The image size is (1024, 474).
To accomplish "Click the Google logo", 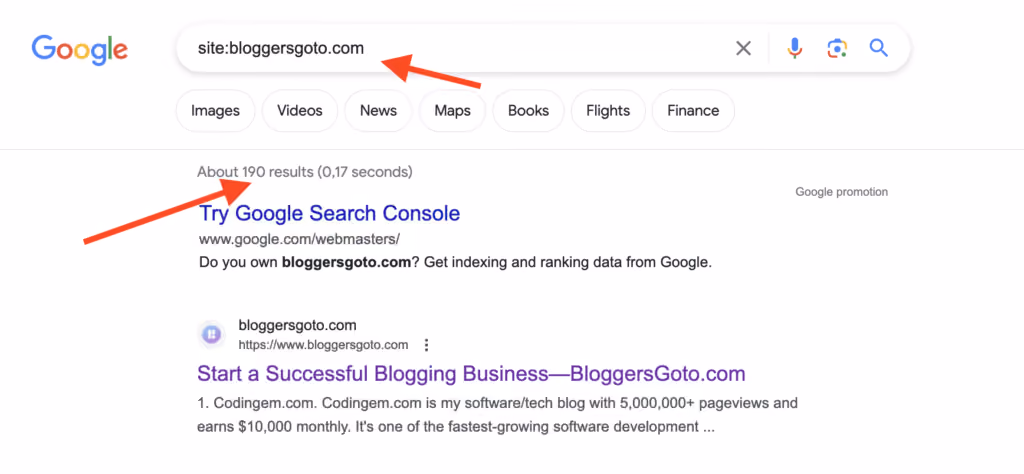I will (80, 50).
